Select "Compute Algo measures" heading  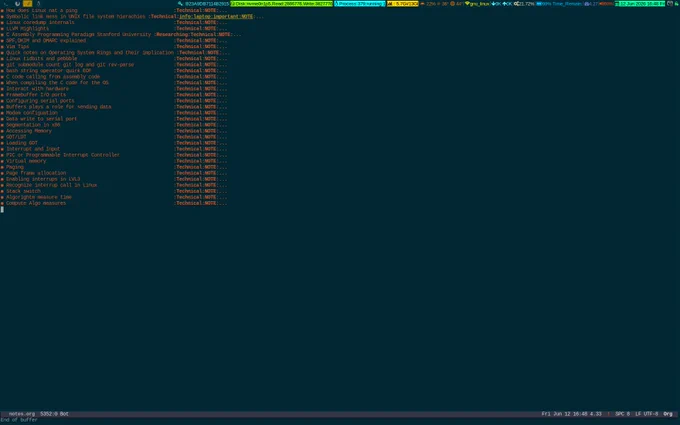36,203
